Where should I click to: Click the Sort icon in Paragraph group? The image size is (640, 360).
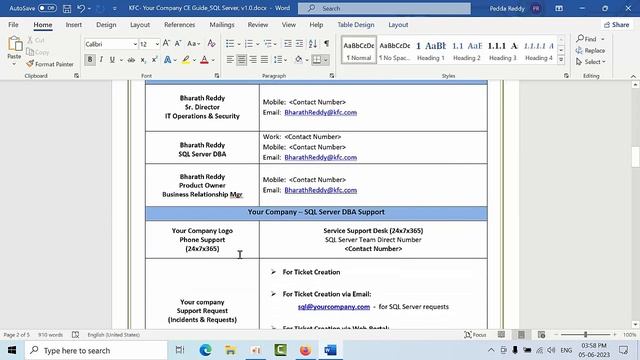tap(313, 44)
